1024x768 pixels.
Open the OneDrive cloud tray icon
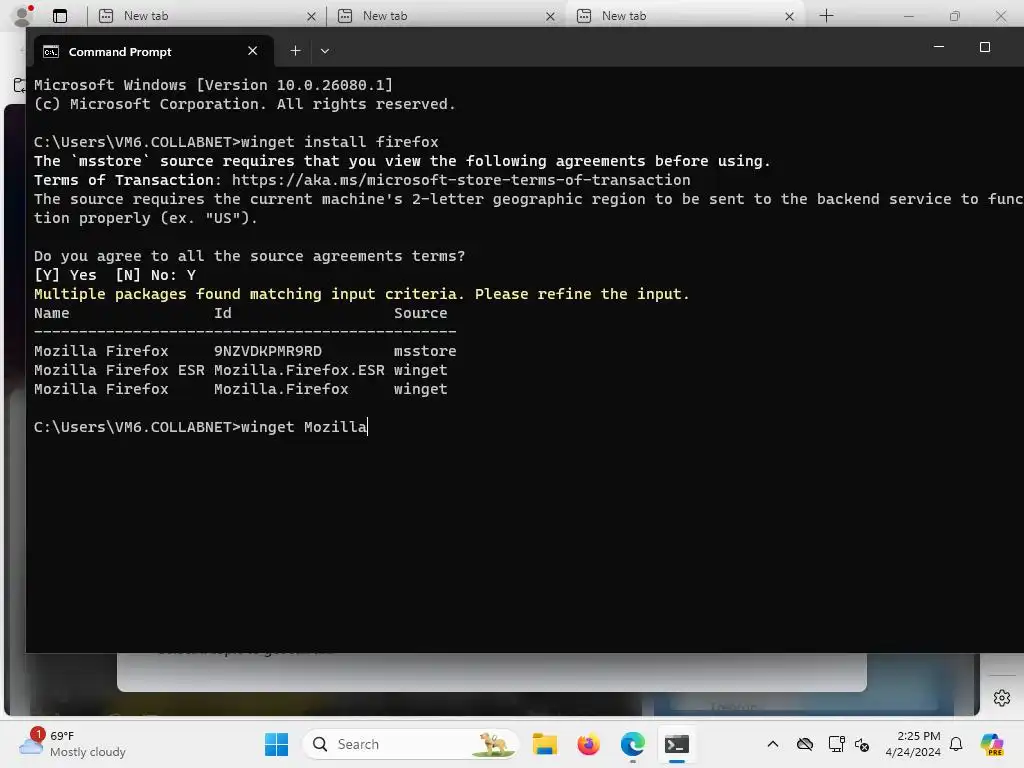pyautogui.click(x=805, y=744)
